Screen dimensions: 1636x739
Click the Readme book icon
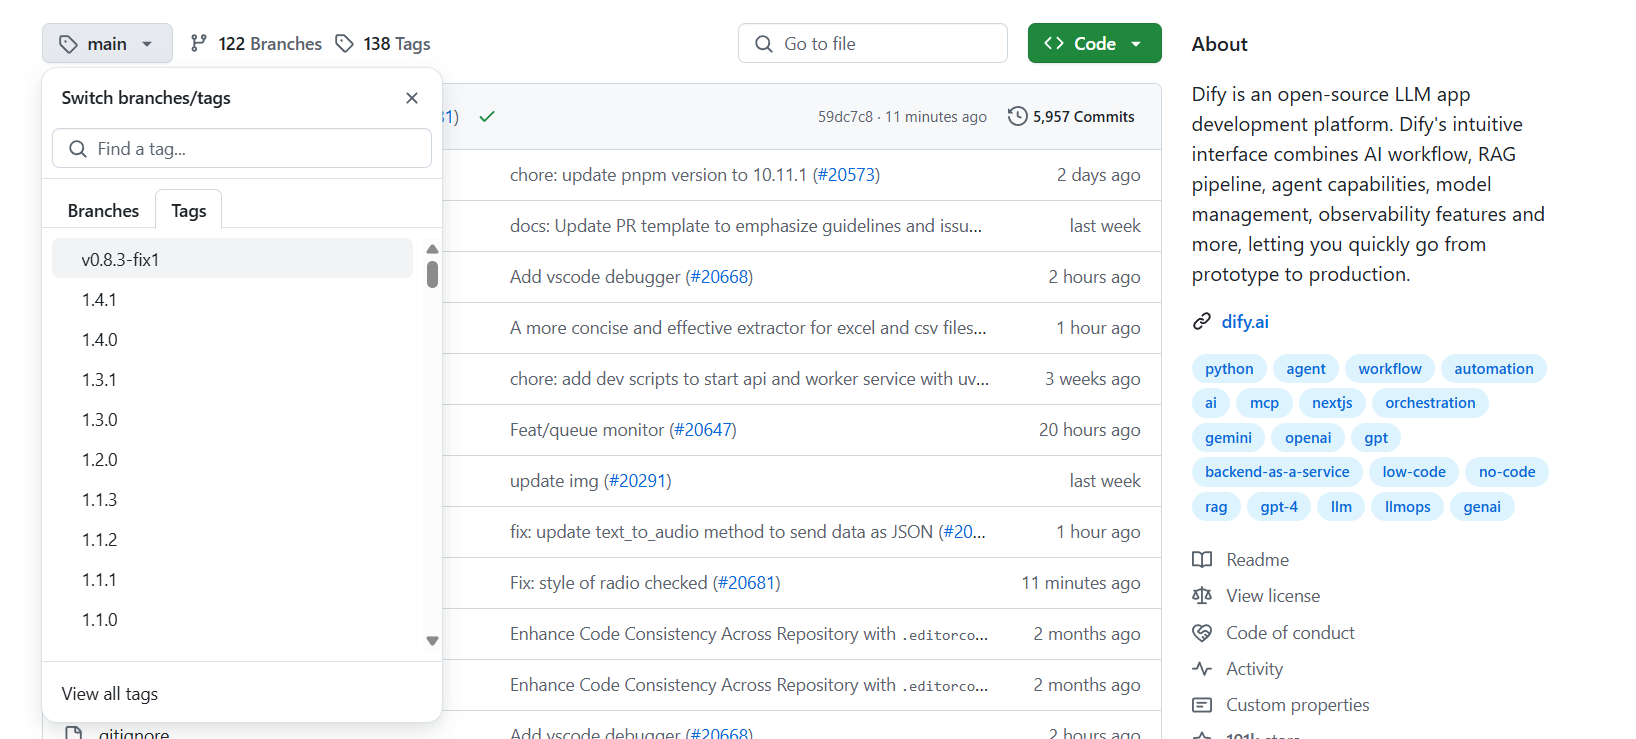(1202, 560)
